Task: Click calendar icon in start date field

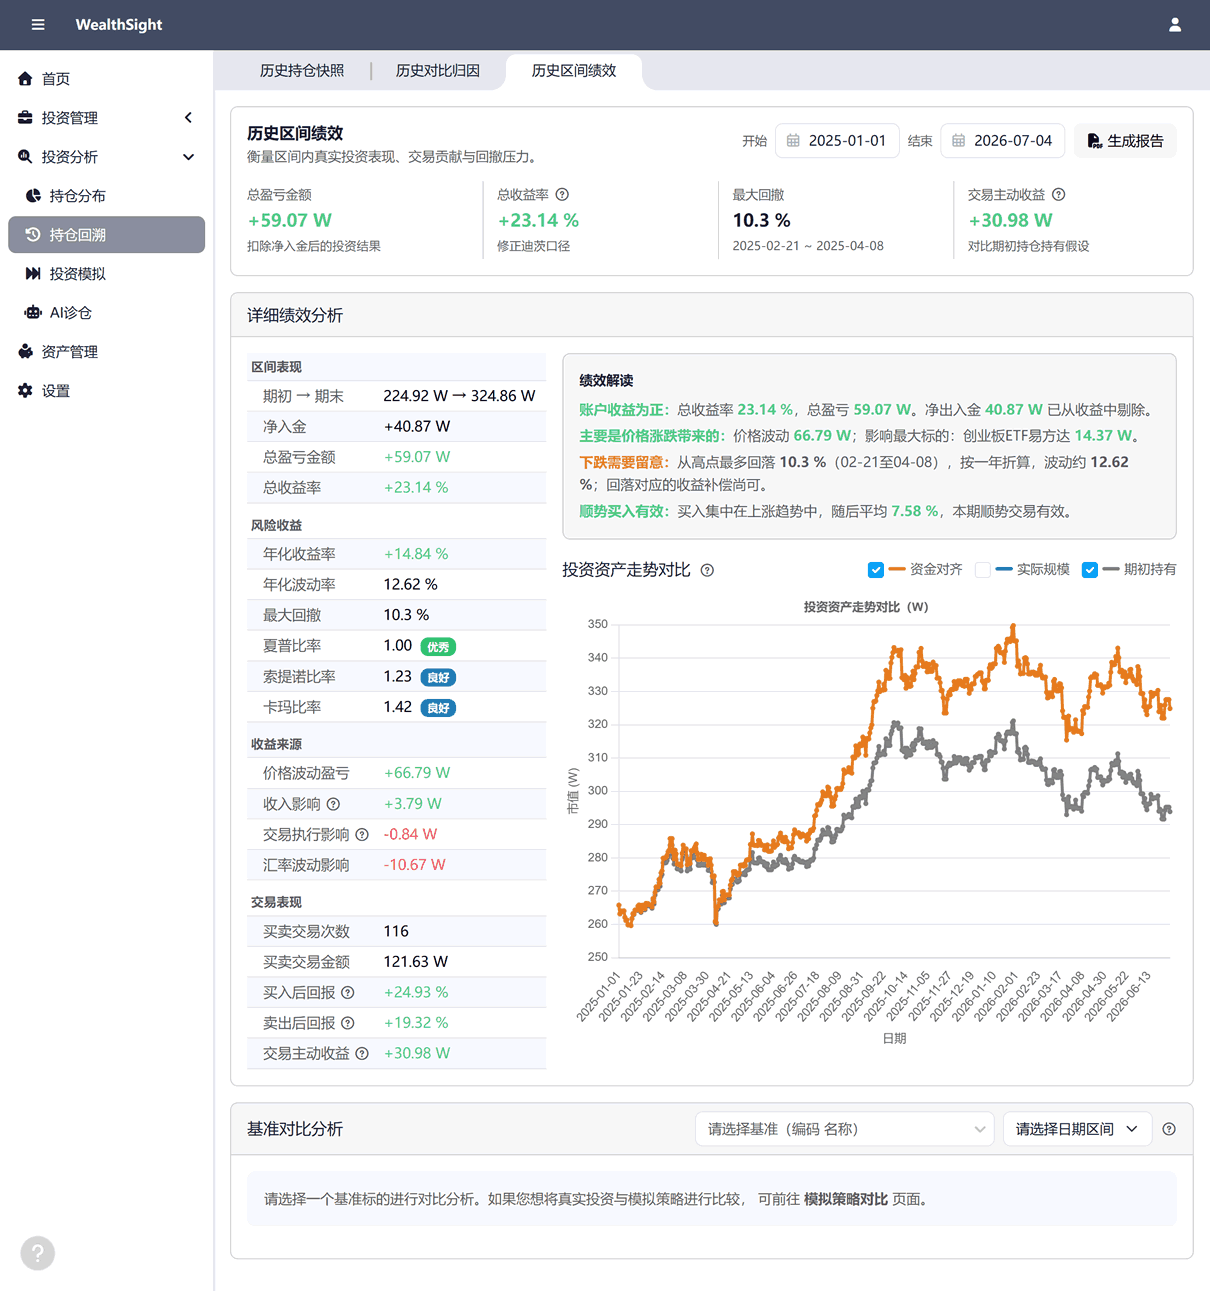Action: (x=793, y=141)
